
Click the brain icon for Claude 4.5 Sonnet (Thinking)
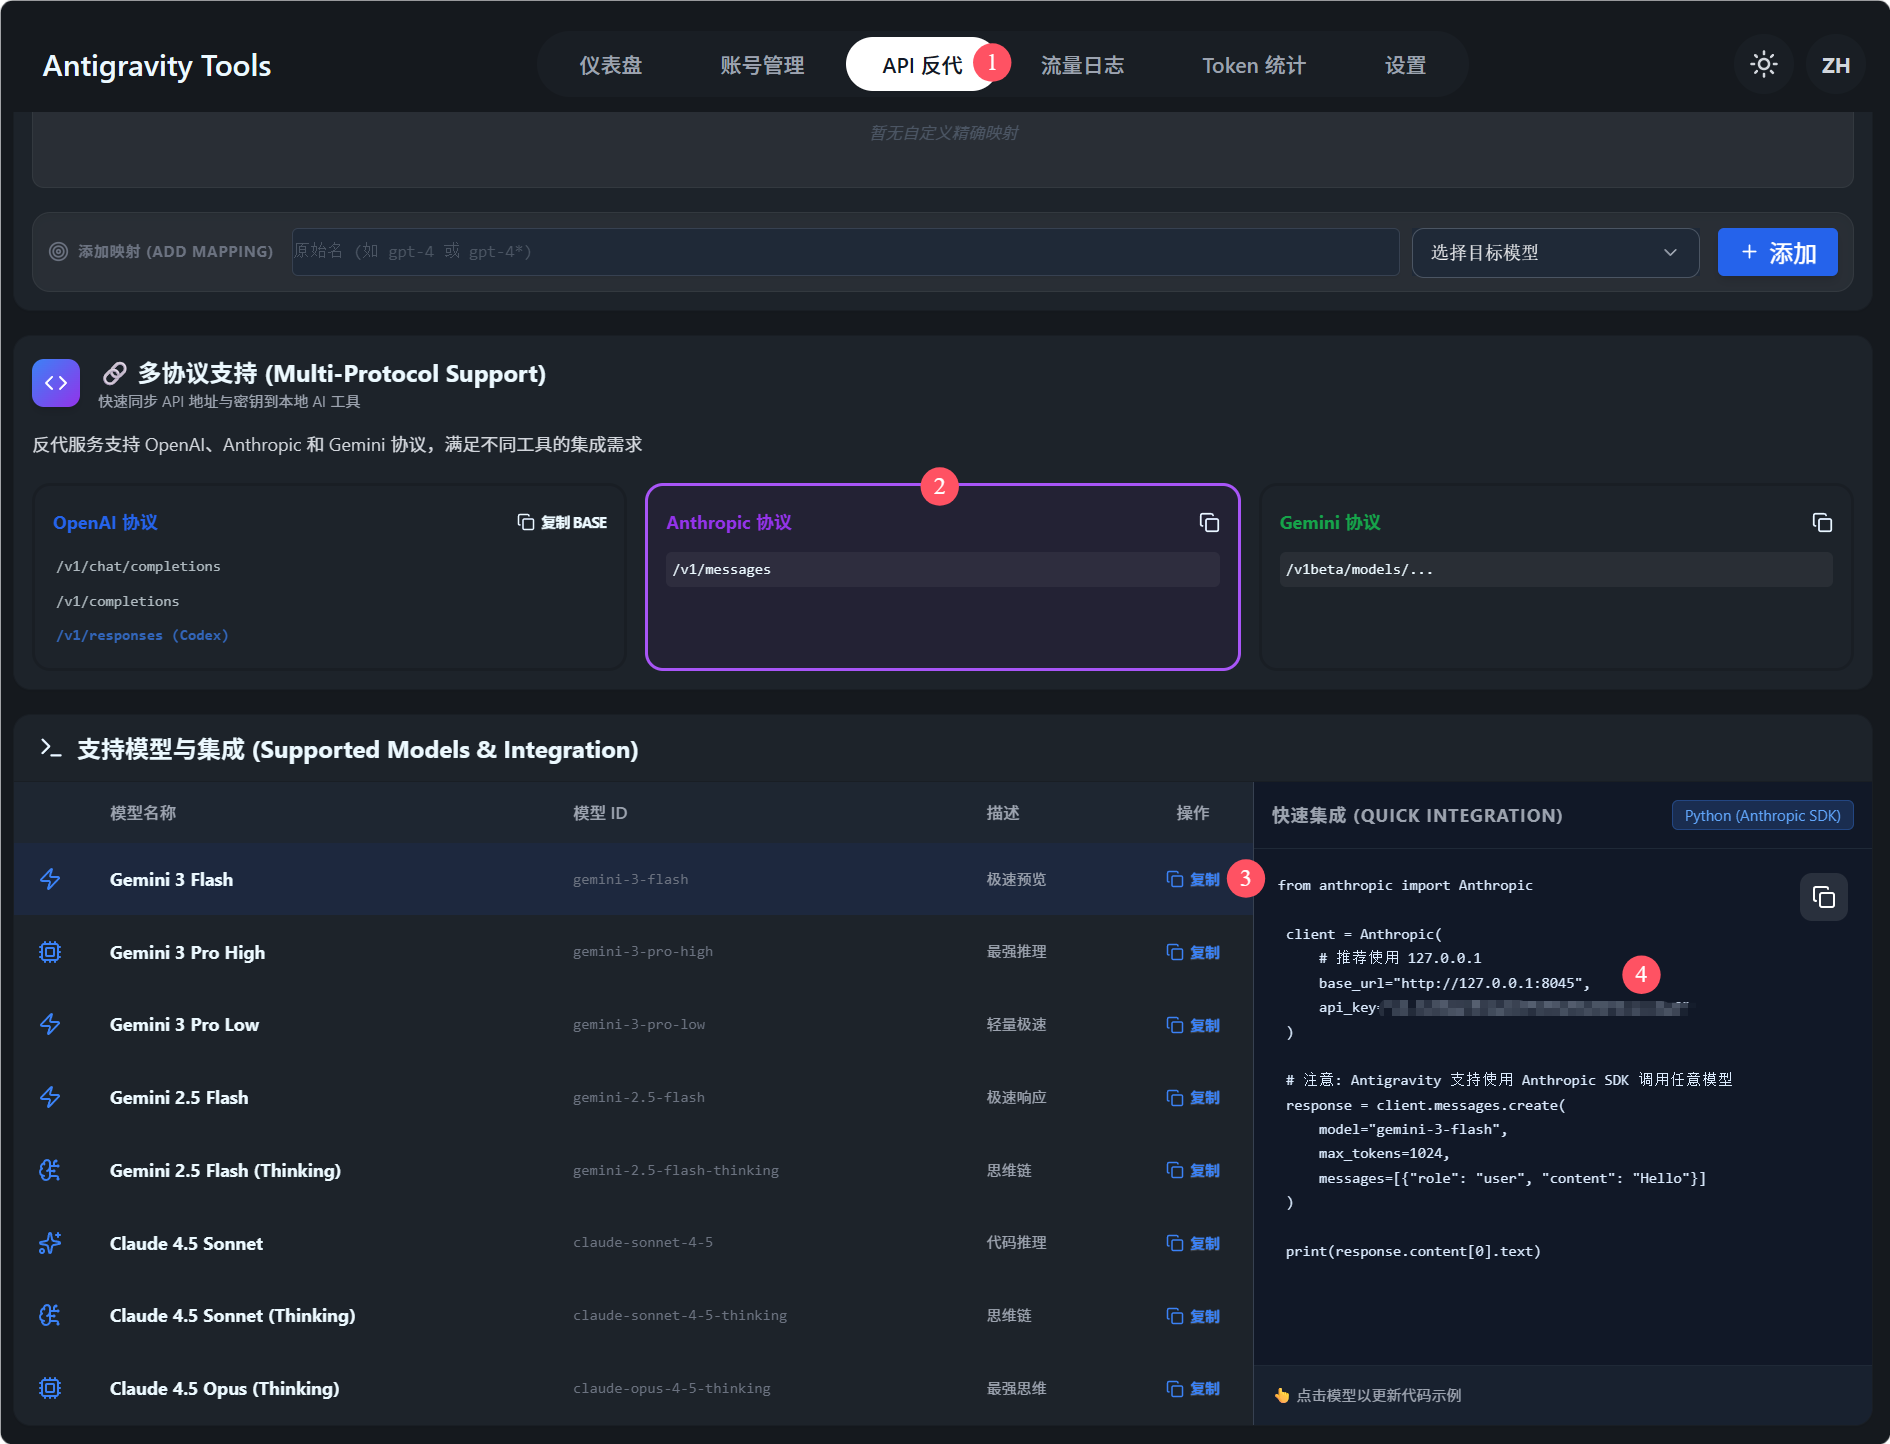click(50, 1316)
